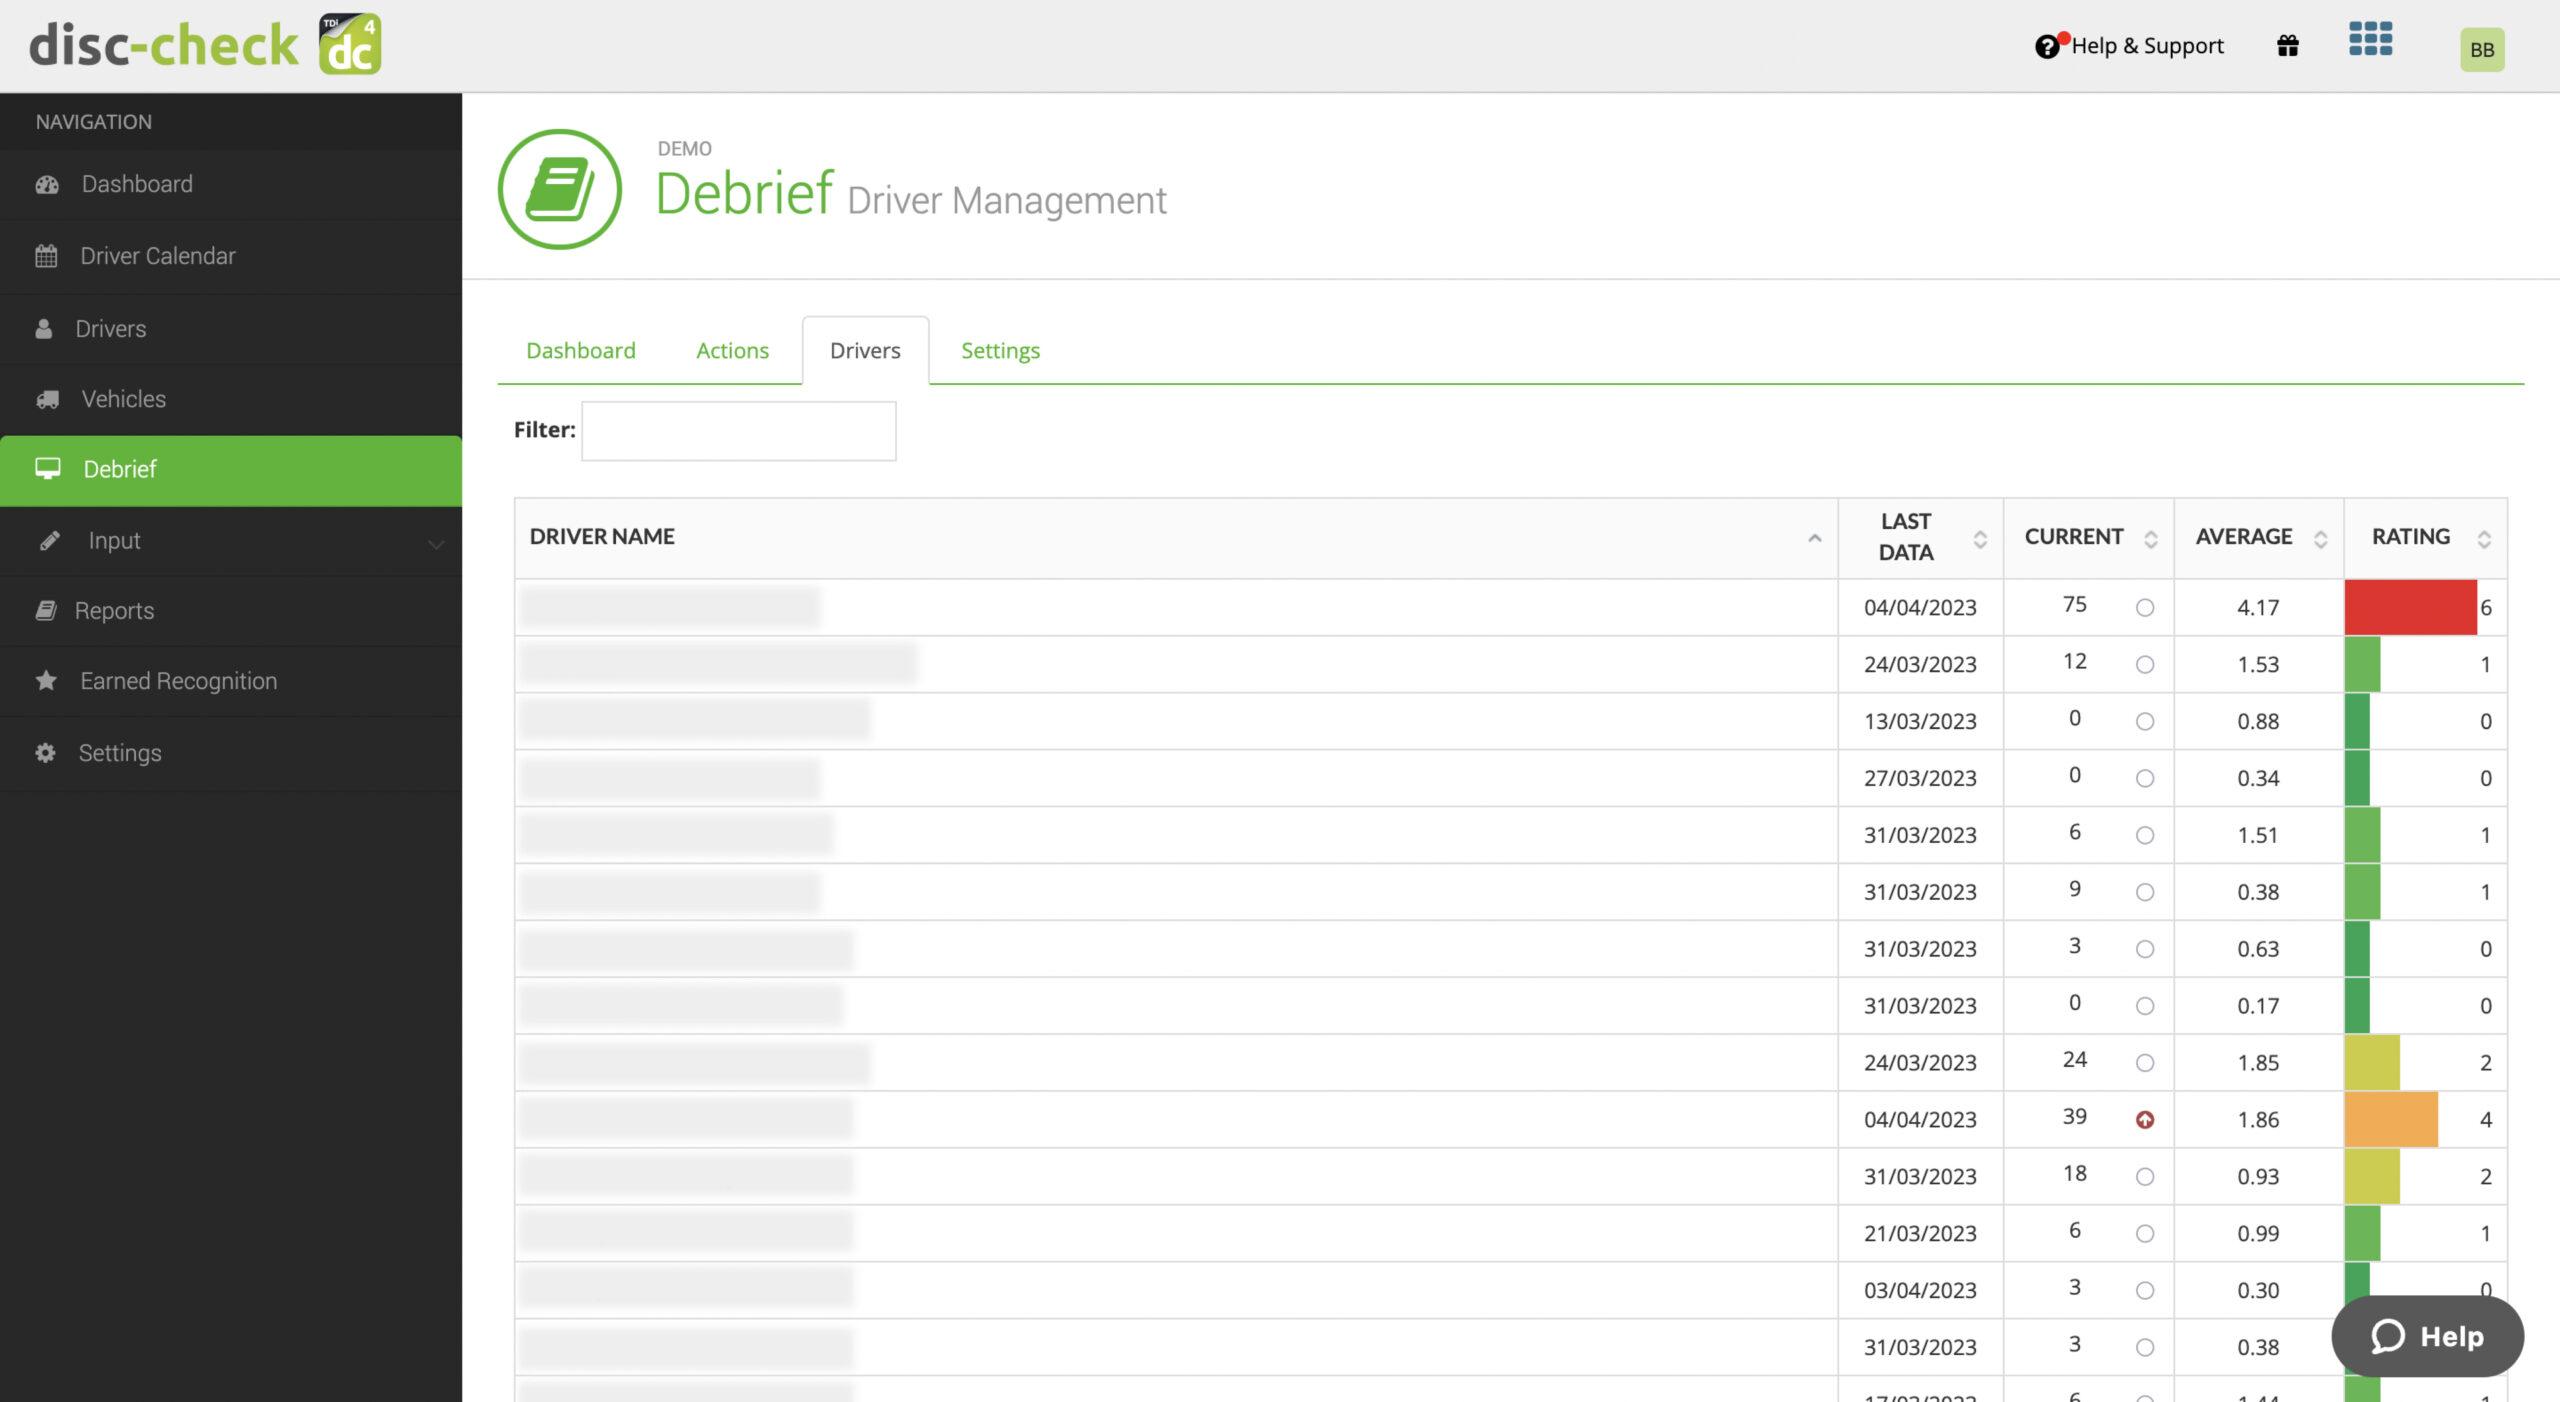Image resolution: width=2560 pixels, height=1402 pixels.
Task: Sort by Last Data column arrows
Action: click(1980, 539)
